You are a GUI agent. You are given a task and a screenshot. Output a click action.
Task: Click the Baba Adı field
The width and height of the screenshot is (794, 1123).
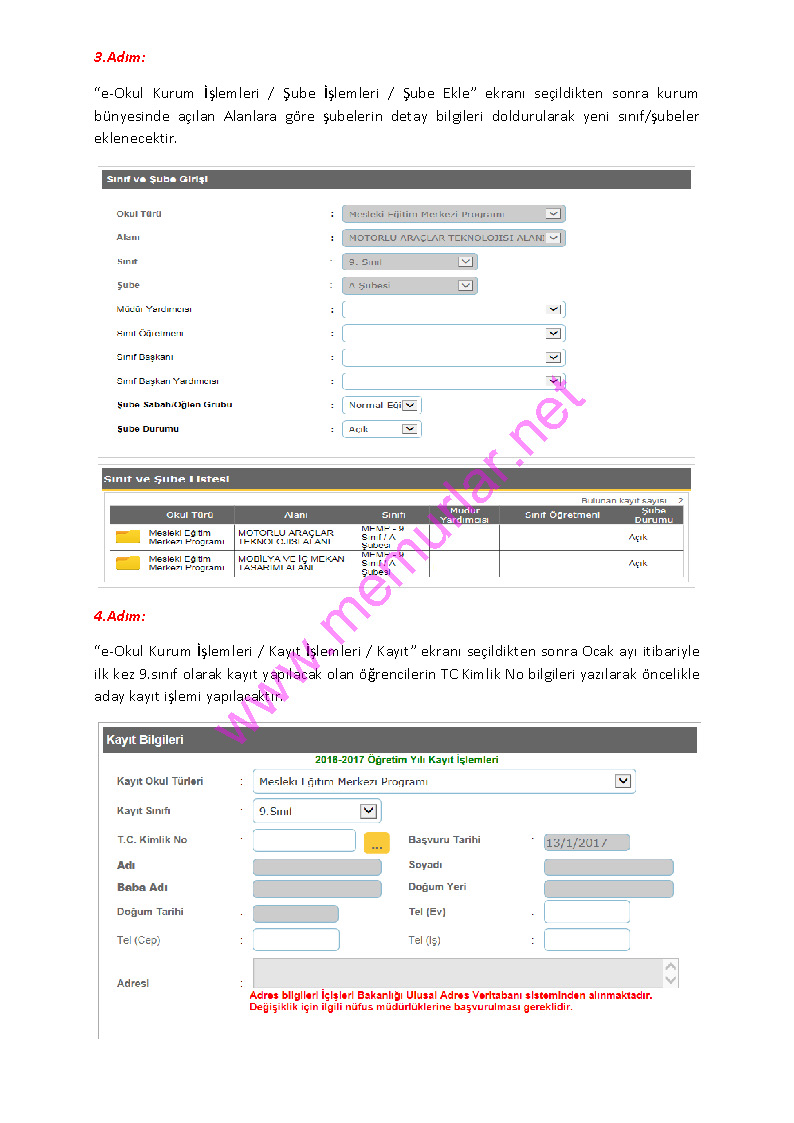click(x=317, y=889)
